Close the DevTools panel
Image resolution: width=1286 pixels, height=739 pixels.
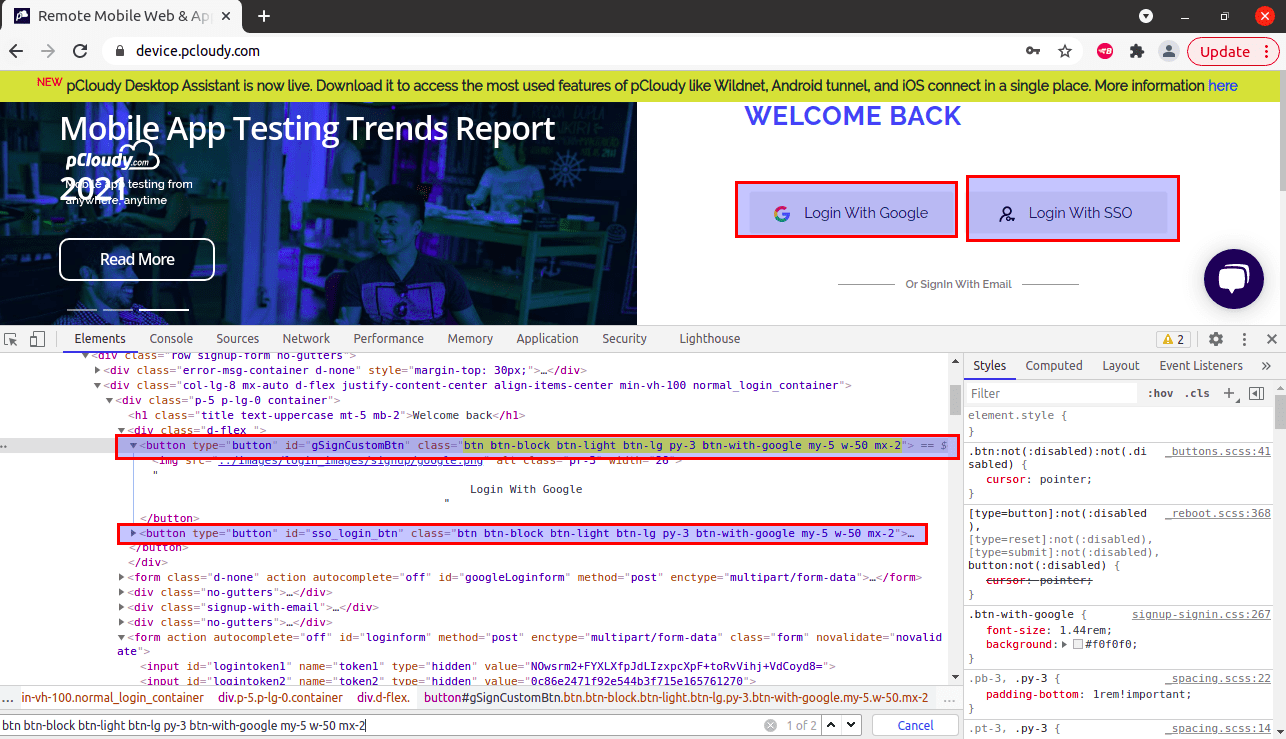click(x=1271, y=339)
